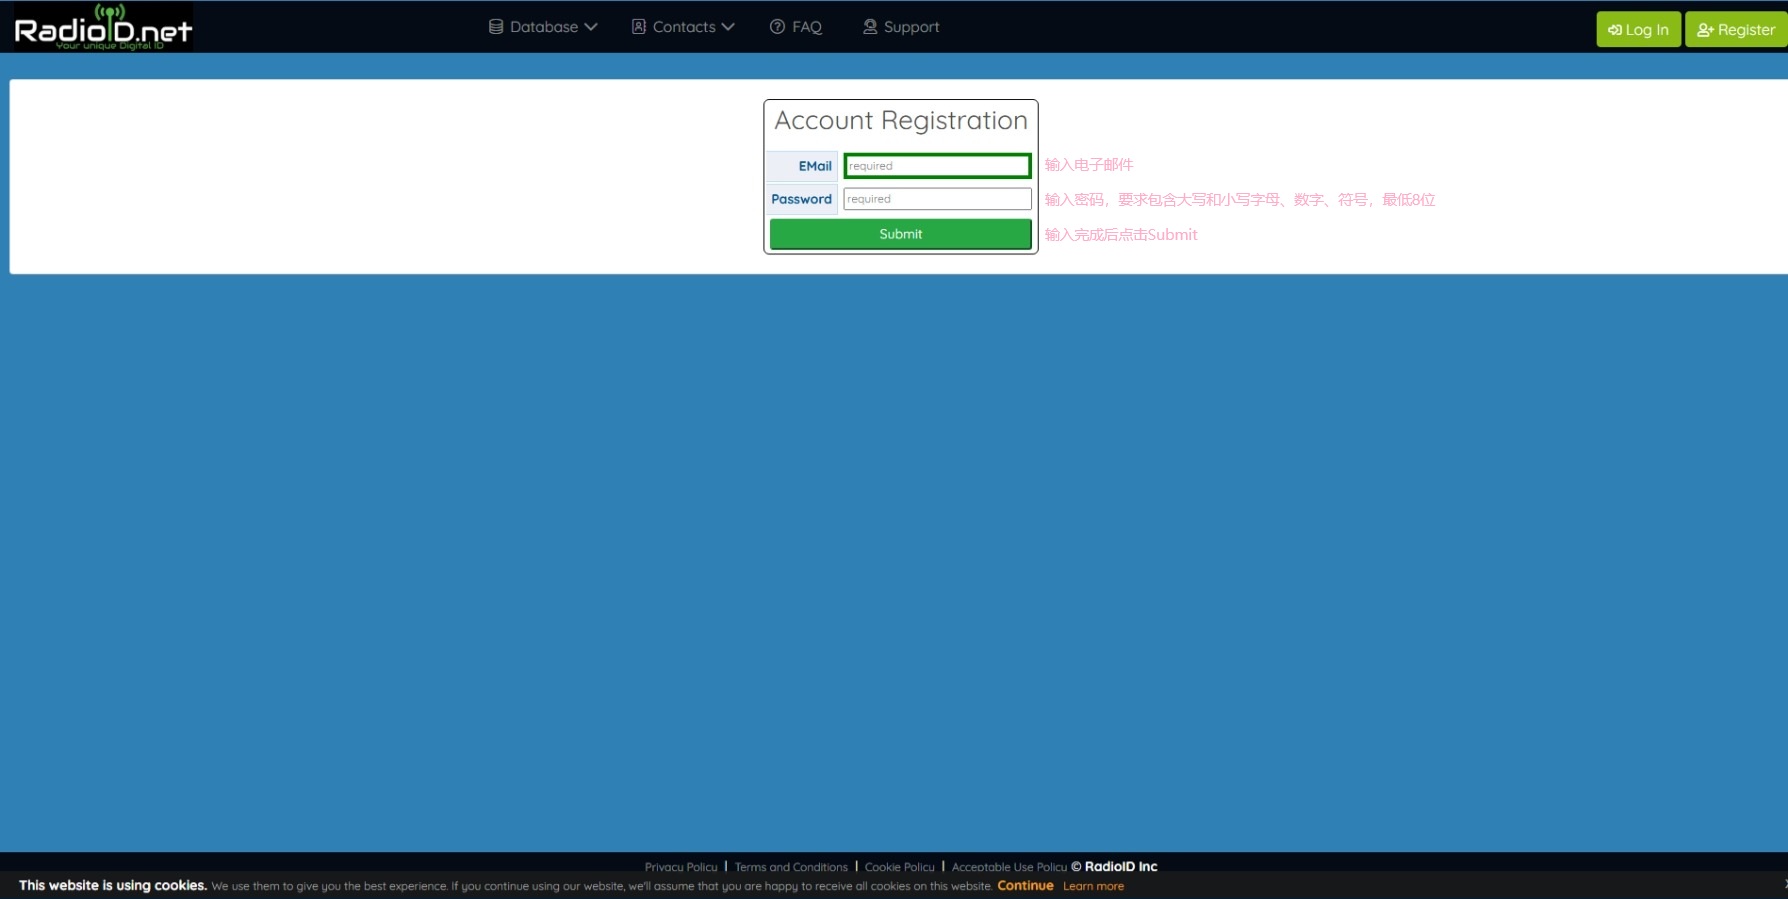Image resolution: width=1788 pixels, height=899 pixels.
Task: Click the Database stack icon
Action: click(x=496, y=27)
